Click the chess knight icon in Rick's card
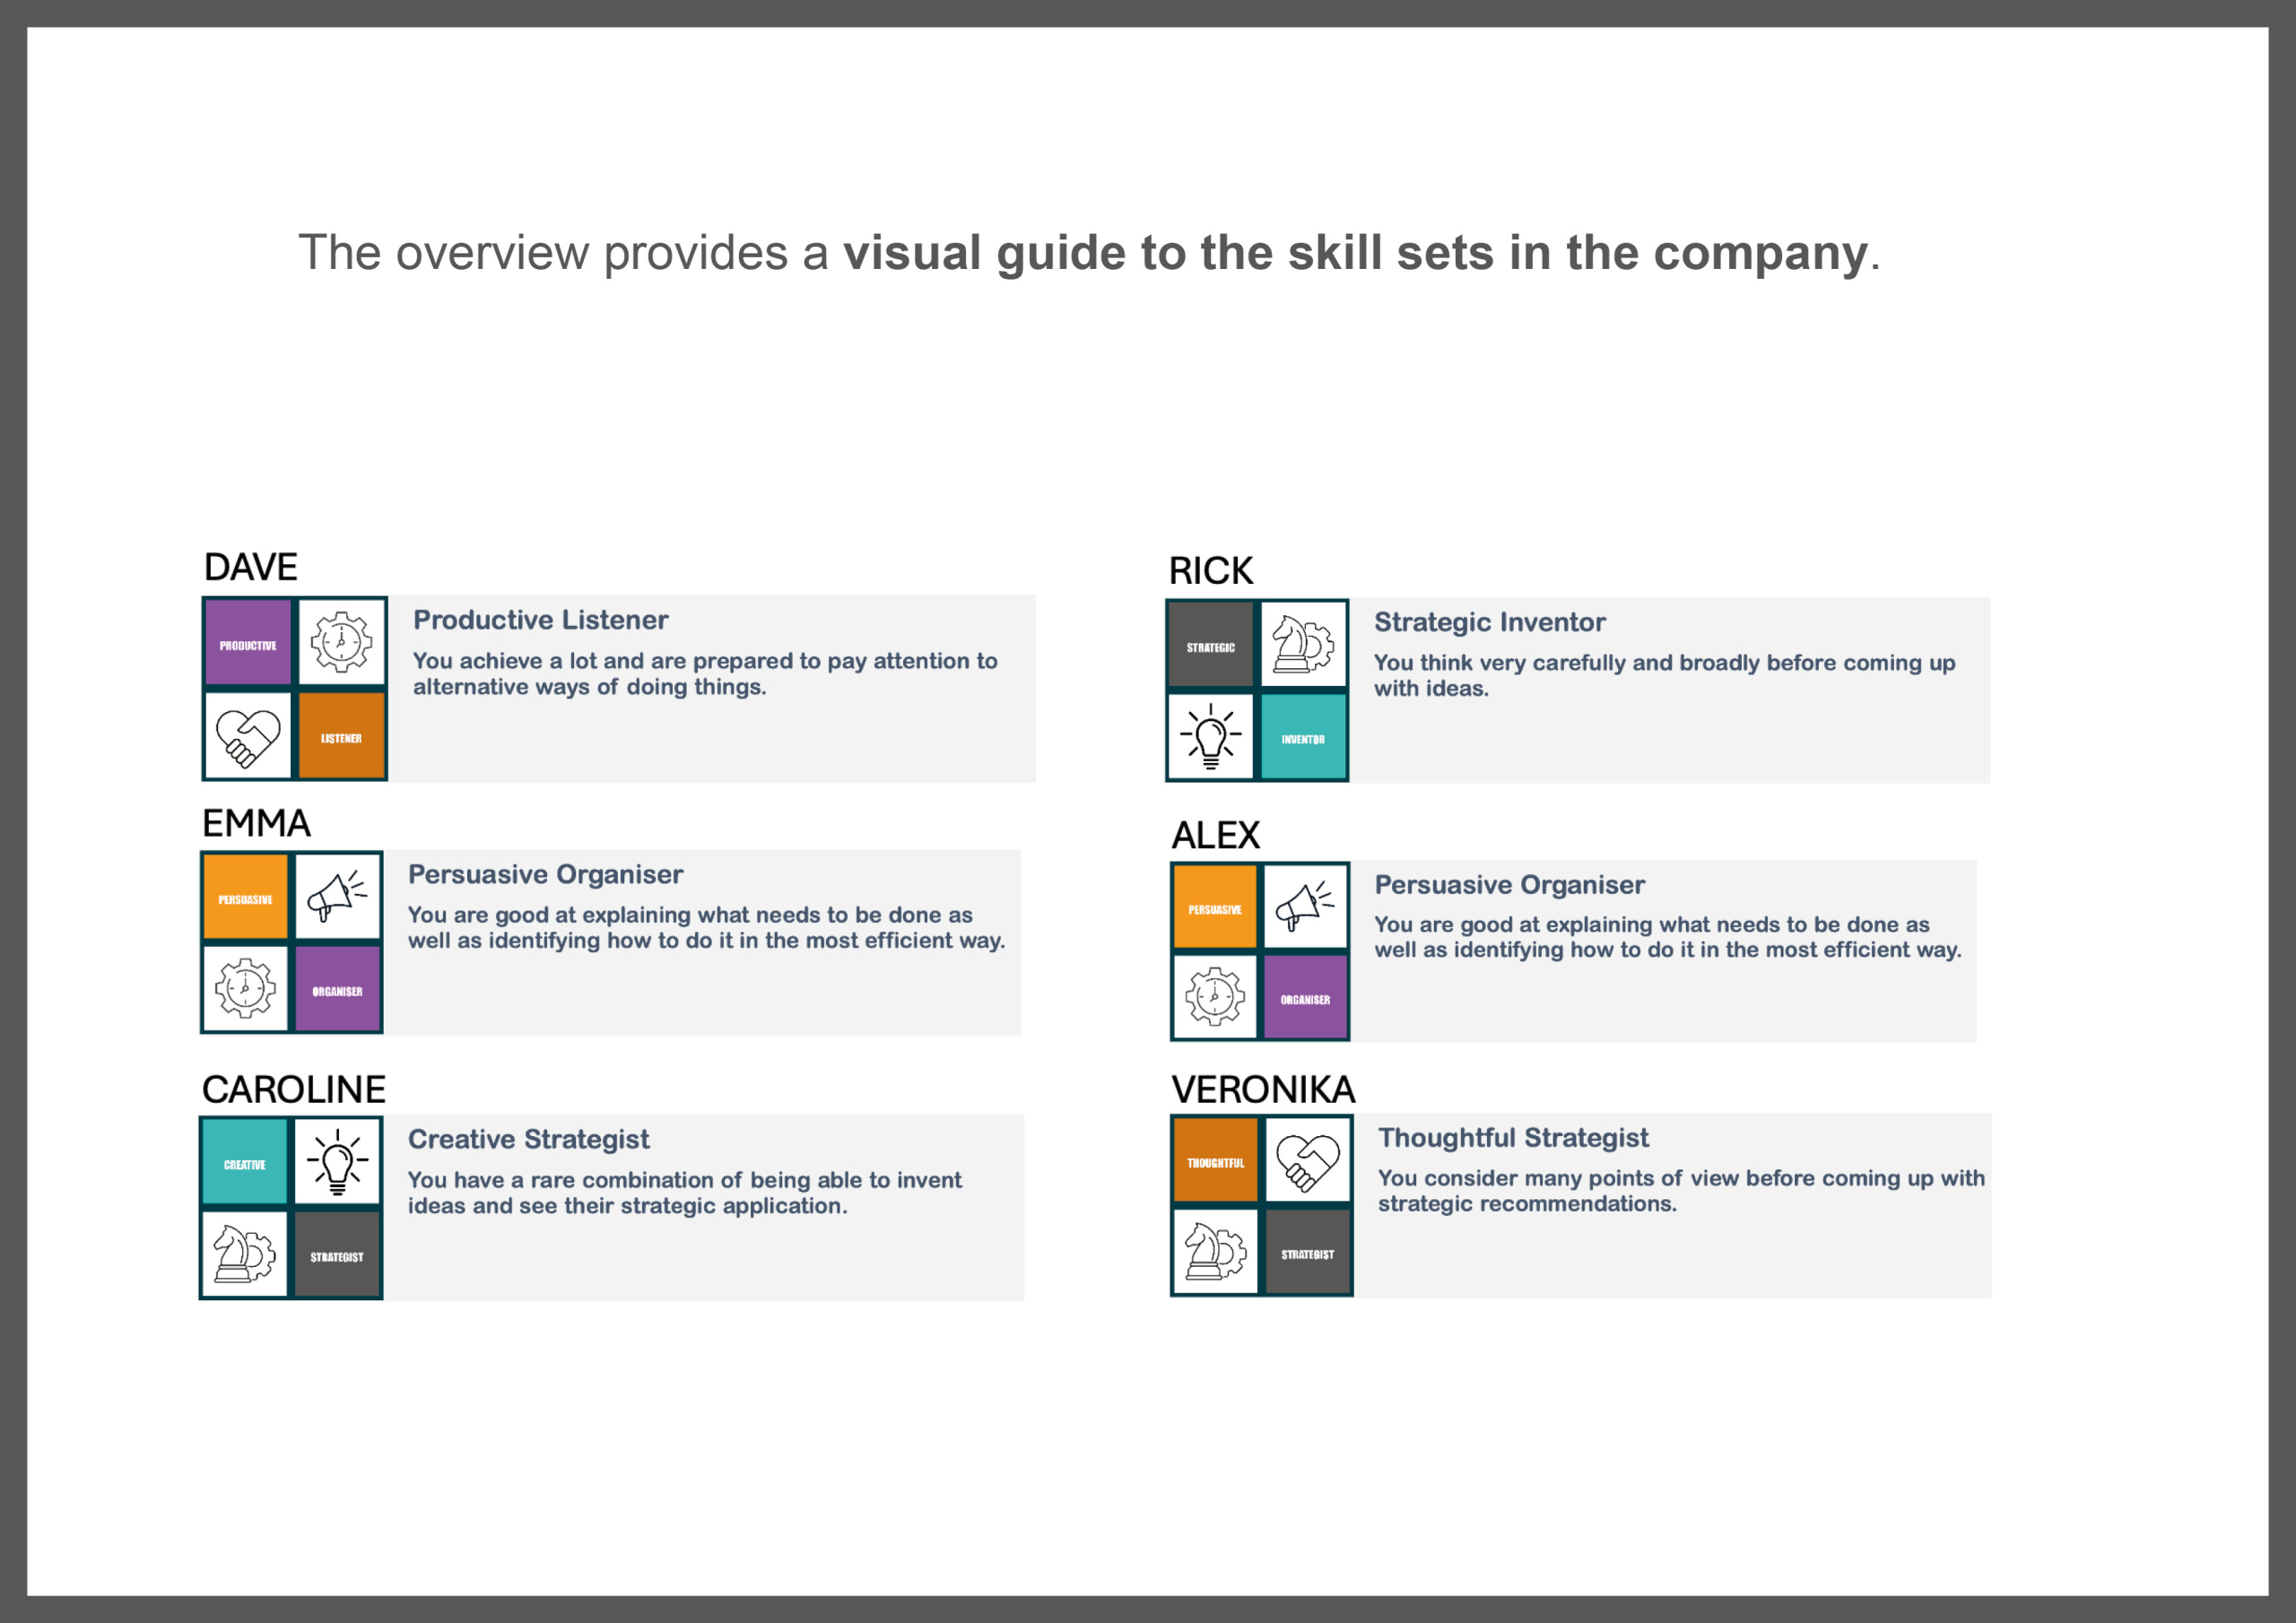Screen dimensions: 2296x1623 coord(1303,645)
